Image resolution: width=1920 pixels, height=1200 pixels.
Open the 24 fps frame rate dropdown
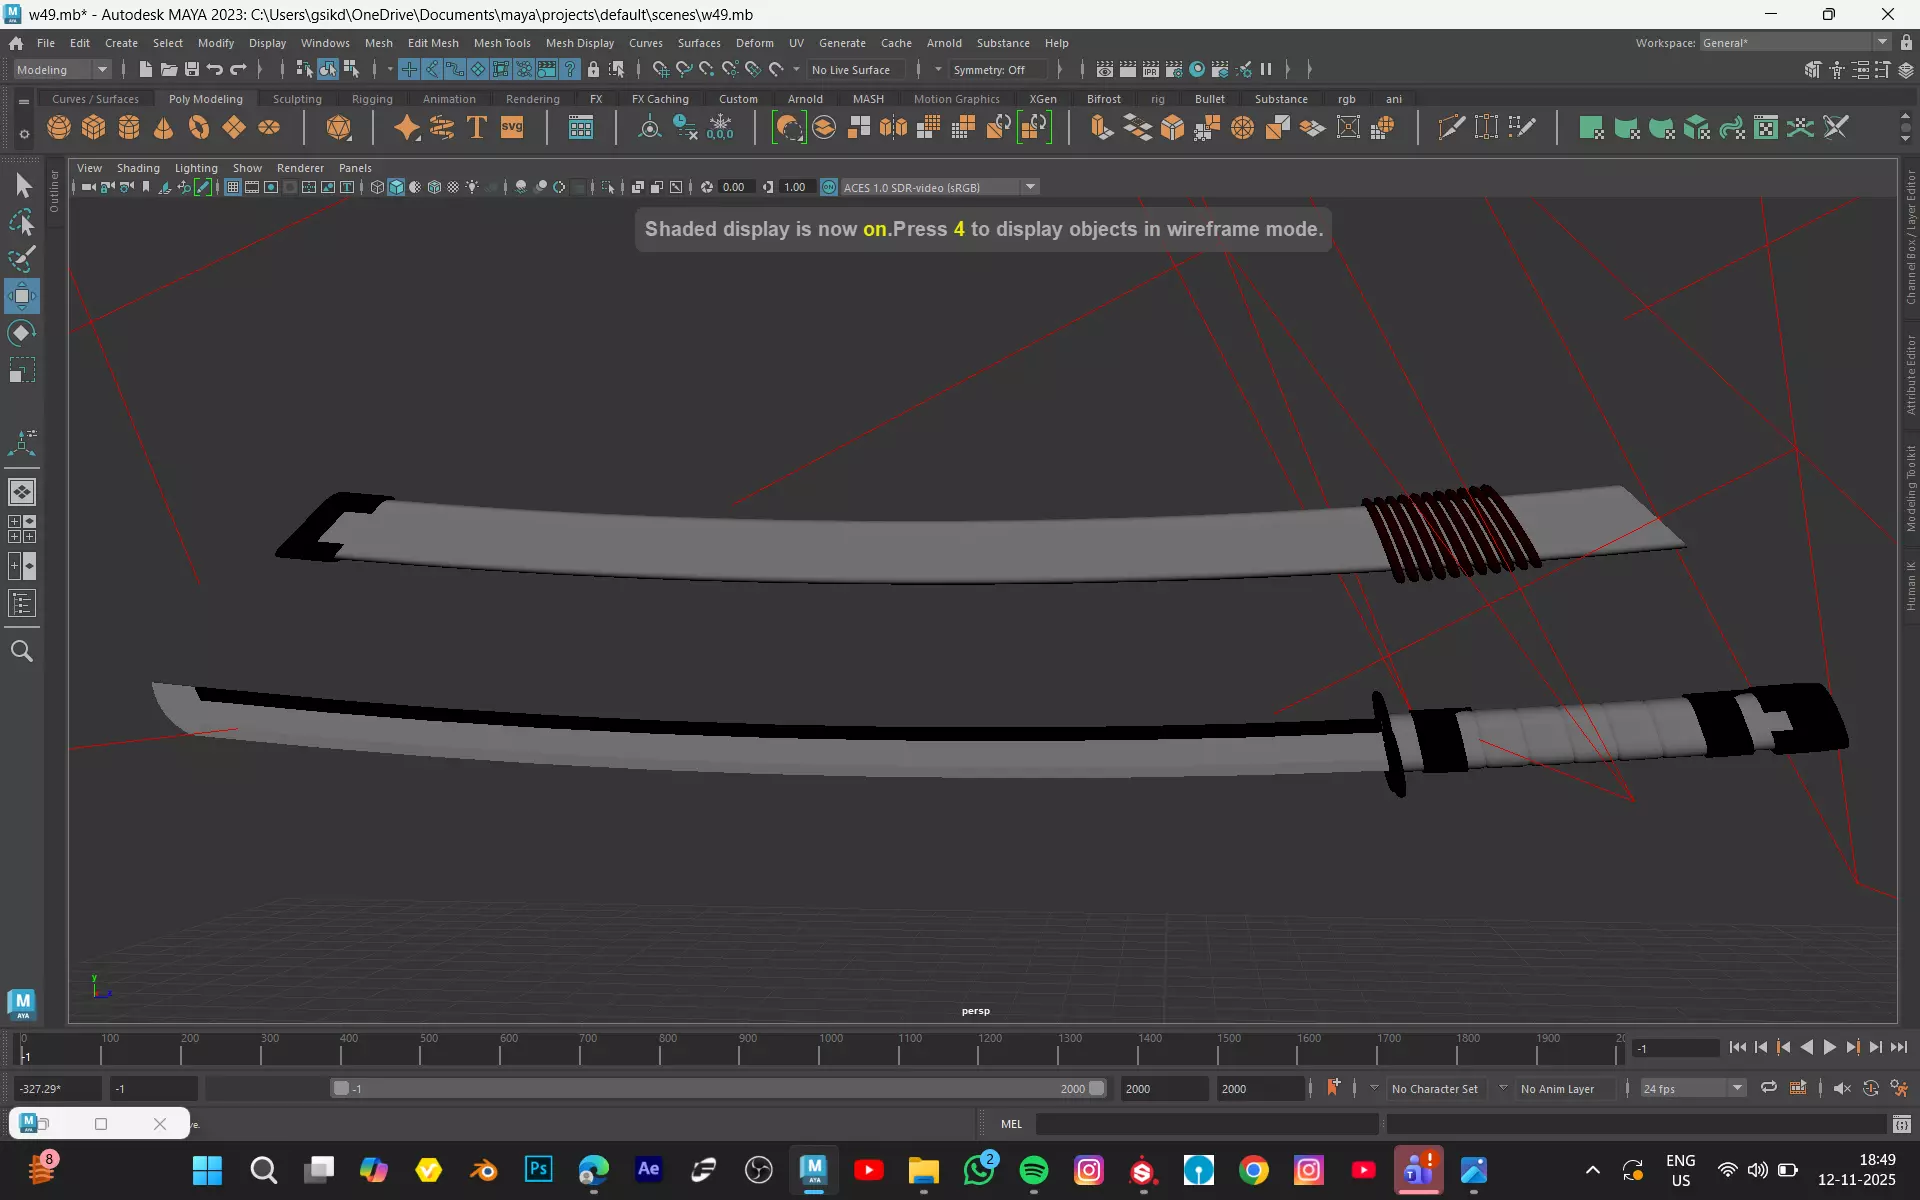[1692, 1088]
